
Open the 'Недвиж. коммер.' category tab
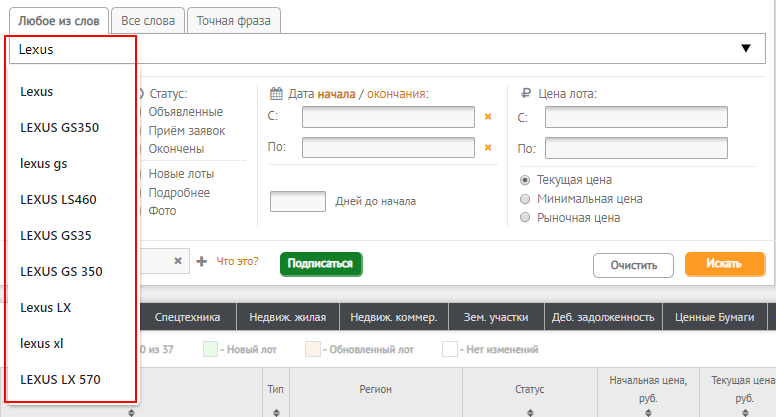coord(394,317)
